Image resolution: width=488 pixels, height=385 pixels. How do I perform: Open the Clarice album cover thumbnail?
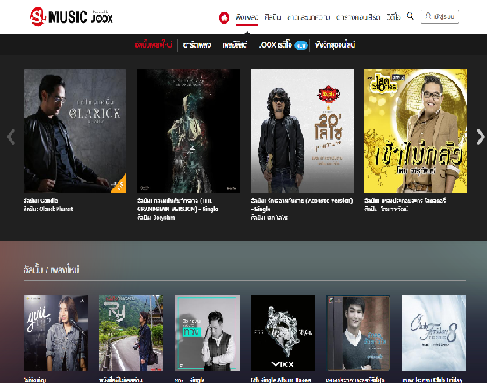75,131
